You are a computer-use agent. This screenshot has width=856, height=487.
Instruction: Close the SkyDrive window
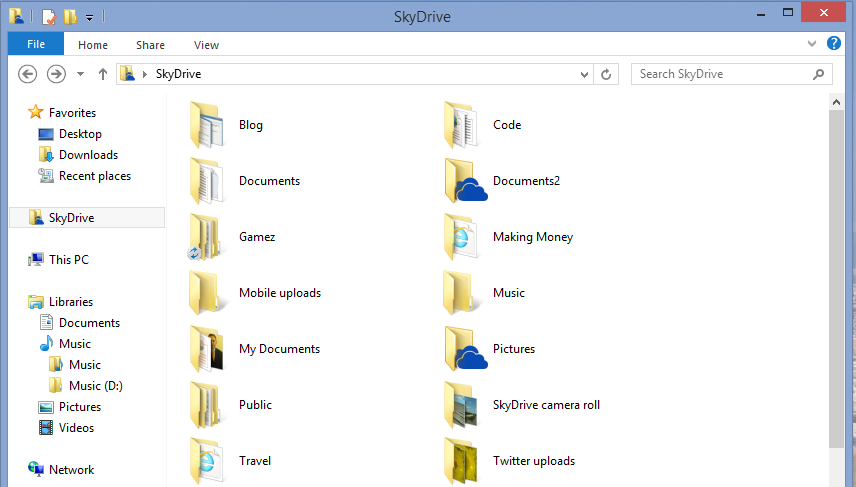pyautogui.click(x=824, y=12)
